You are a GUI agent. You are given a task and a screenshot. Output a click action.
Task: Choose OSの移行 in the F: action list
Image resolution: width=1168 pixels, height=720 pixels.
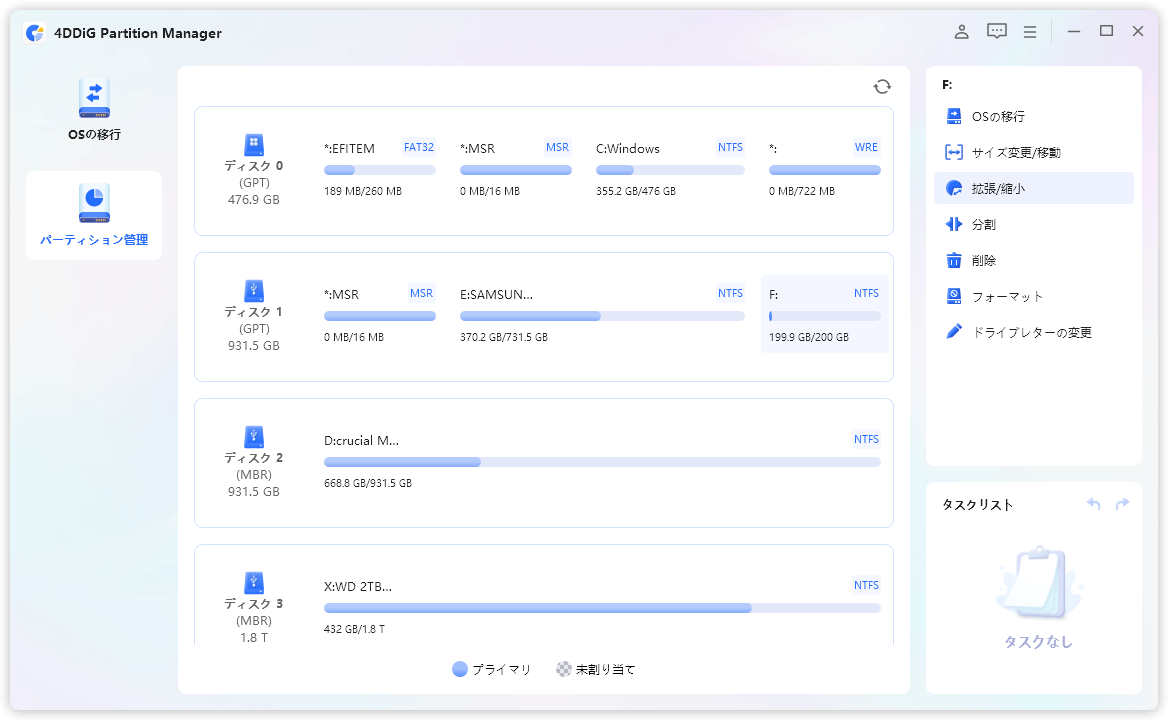point(1034,116)
